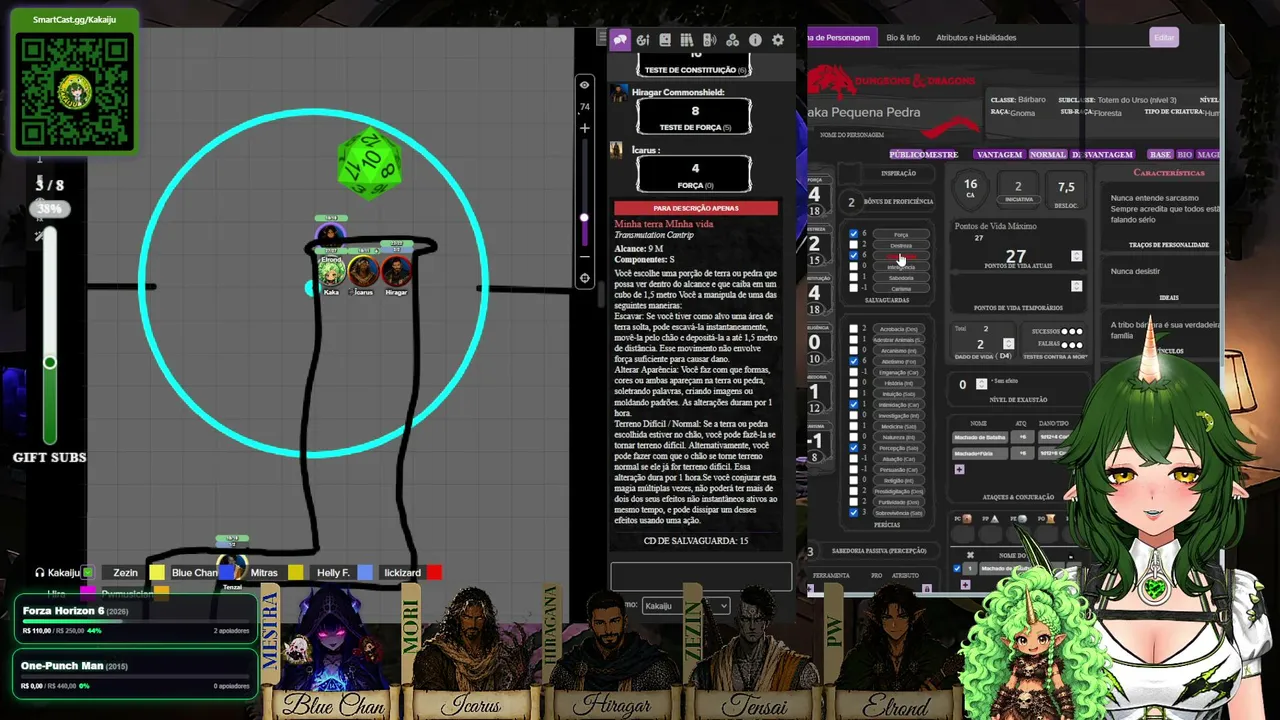Switch to the Bio & Info tab

coord(903,38)
